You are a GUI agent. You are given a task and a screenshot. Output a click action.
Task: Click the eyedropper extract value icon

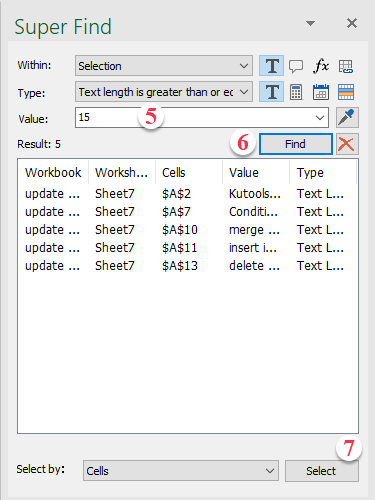347,117
